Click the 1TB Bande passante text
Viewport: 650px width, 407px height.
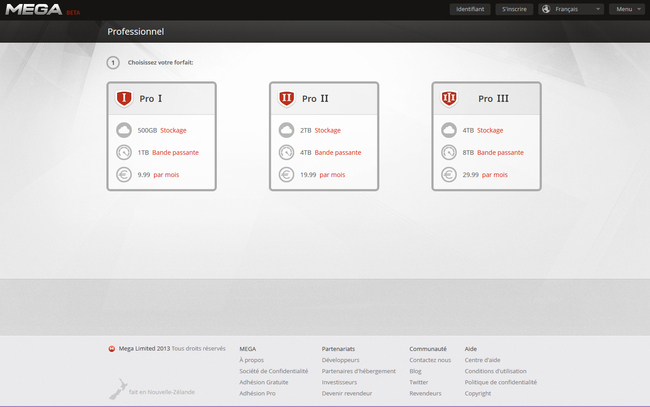168,153
